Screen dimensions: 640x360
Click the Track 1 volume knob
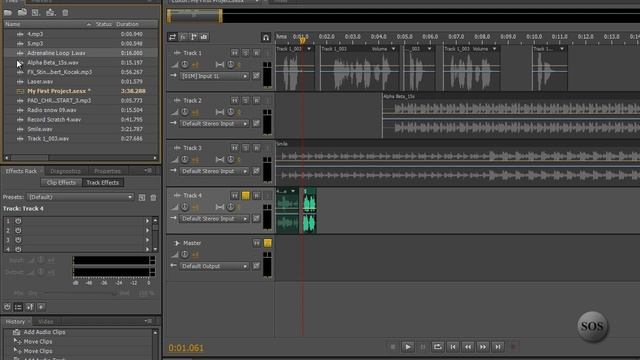click(x=185, y=64)
